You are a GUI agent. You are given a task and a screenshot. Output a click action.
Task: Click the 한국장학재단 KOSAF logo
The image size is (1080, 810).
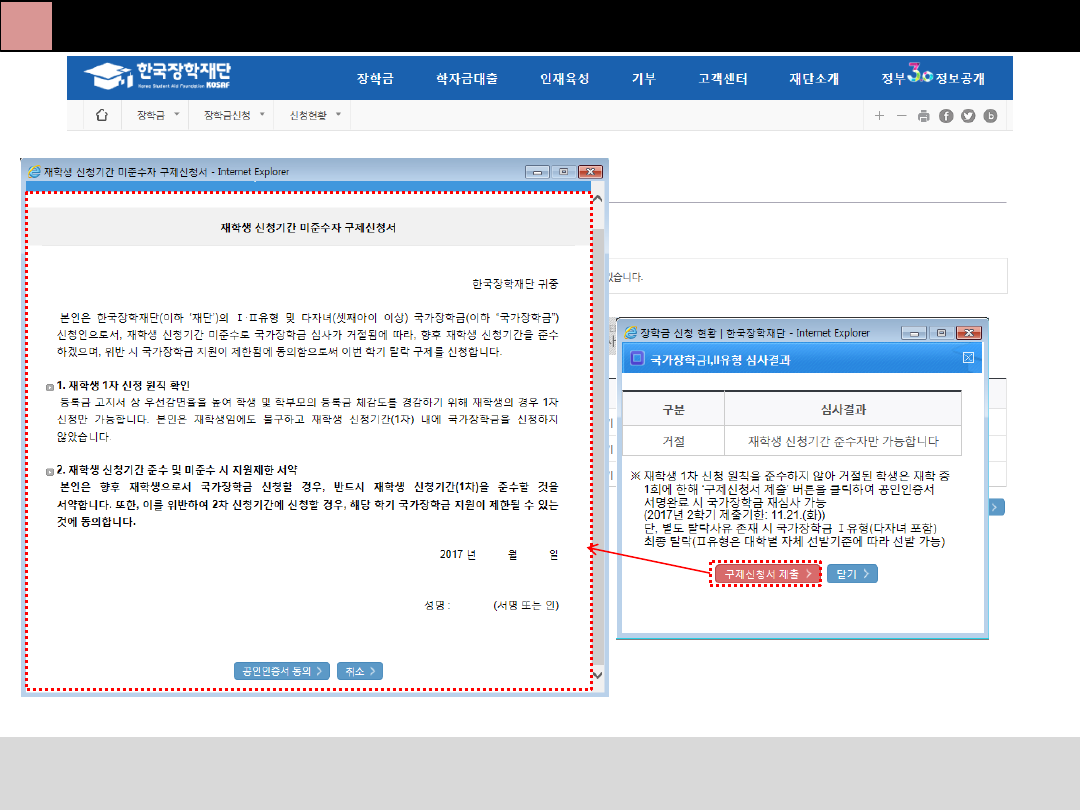coord(158,76)
